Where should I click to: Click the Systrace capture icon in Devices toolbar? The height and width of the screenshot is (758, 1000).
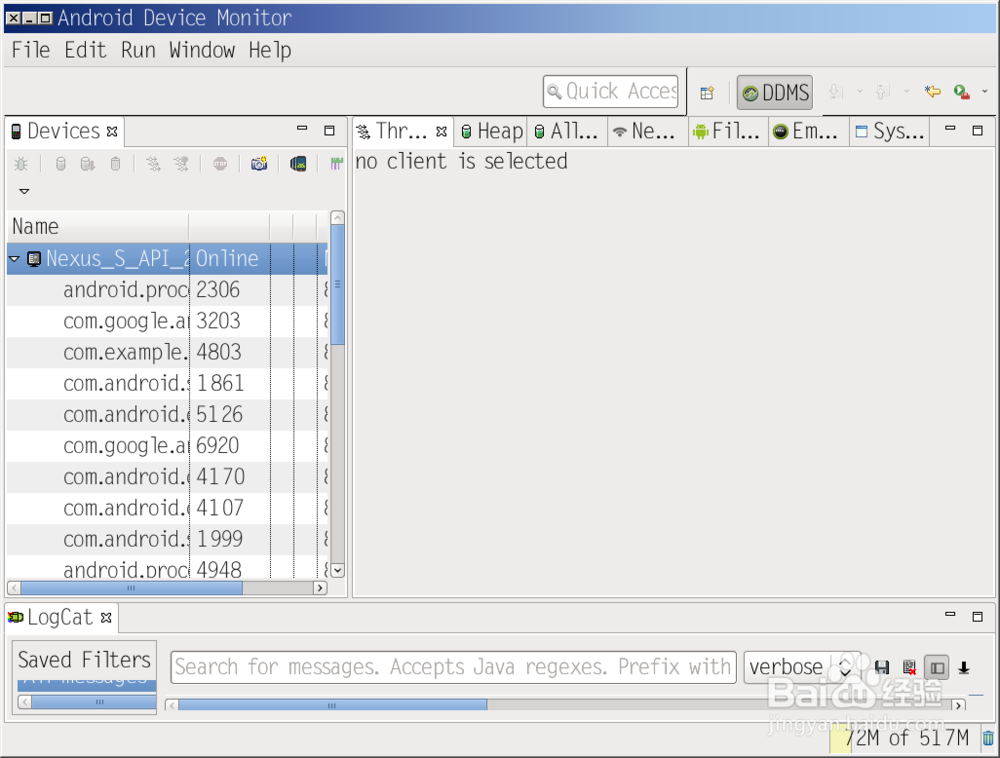tap(336, 164)
